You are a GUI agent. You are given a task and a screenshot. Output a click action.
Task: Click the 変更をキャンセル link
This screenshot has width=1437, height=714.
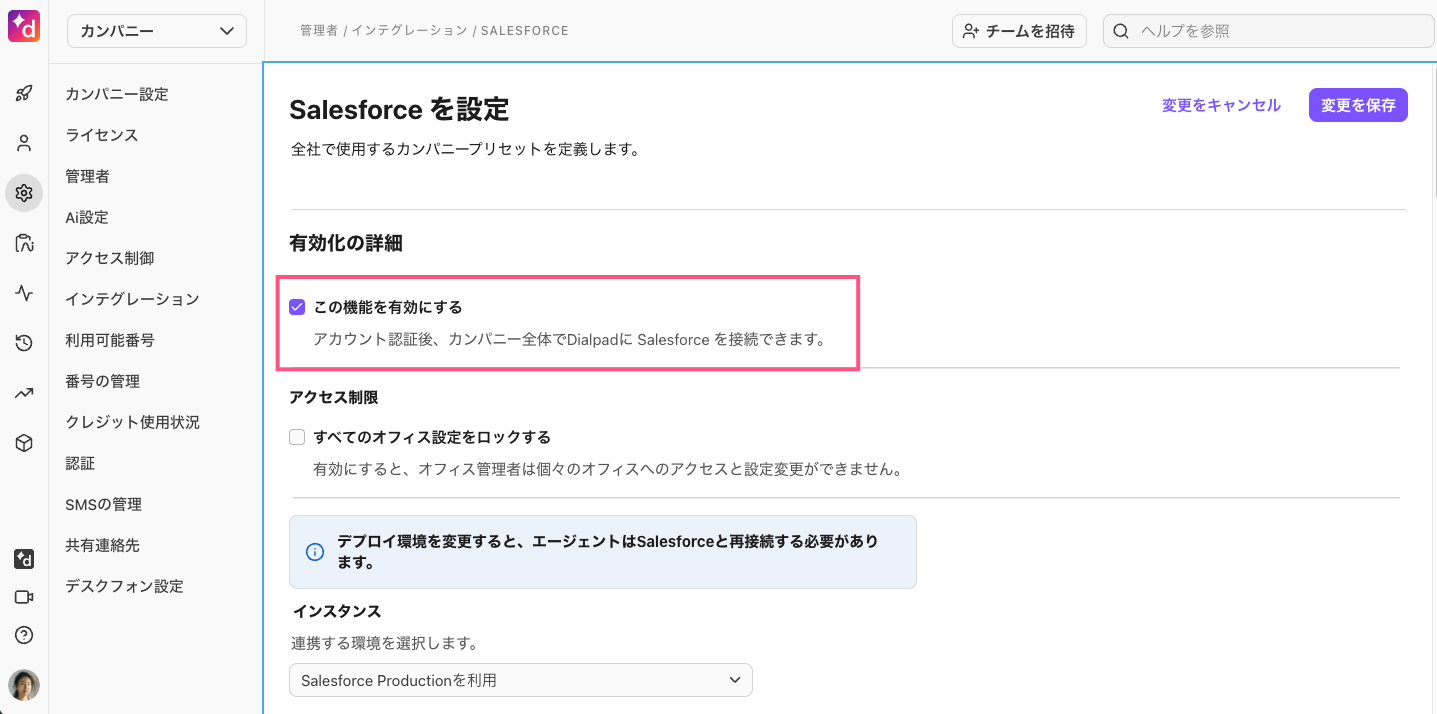pos(1221,105)
